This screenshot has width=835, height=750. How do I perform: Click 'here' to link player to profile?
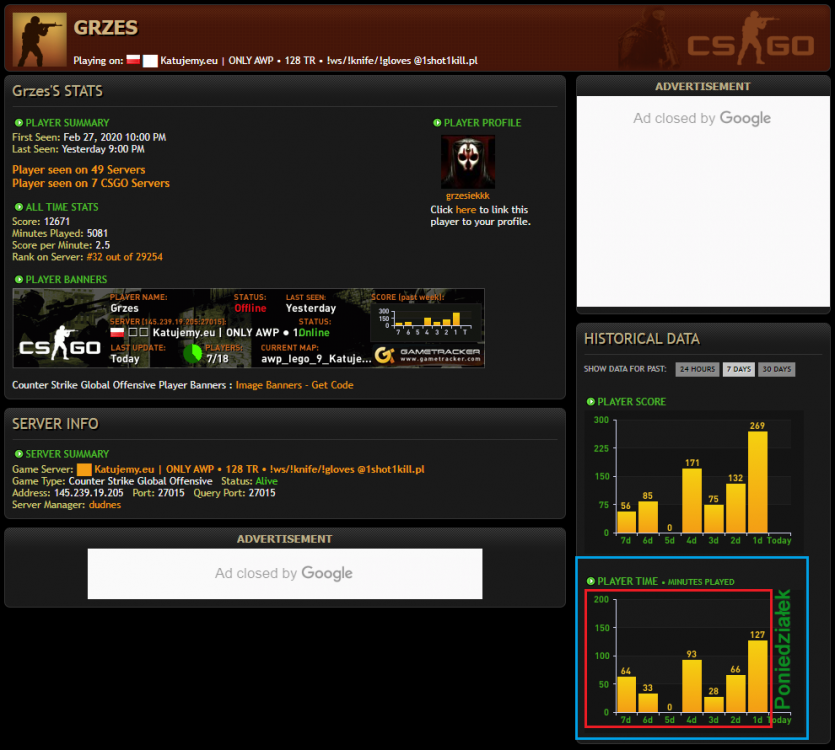tap(465, 210)
